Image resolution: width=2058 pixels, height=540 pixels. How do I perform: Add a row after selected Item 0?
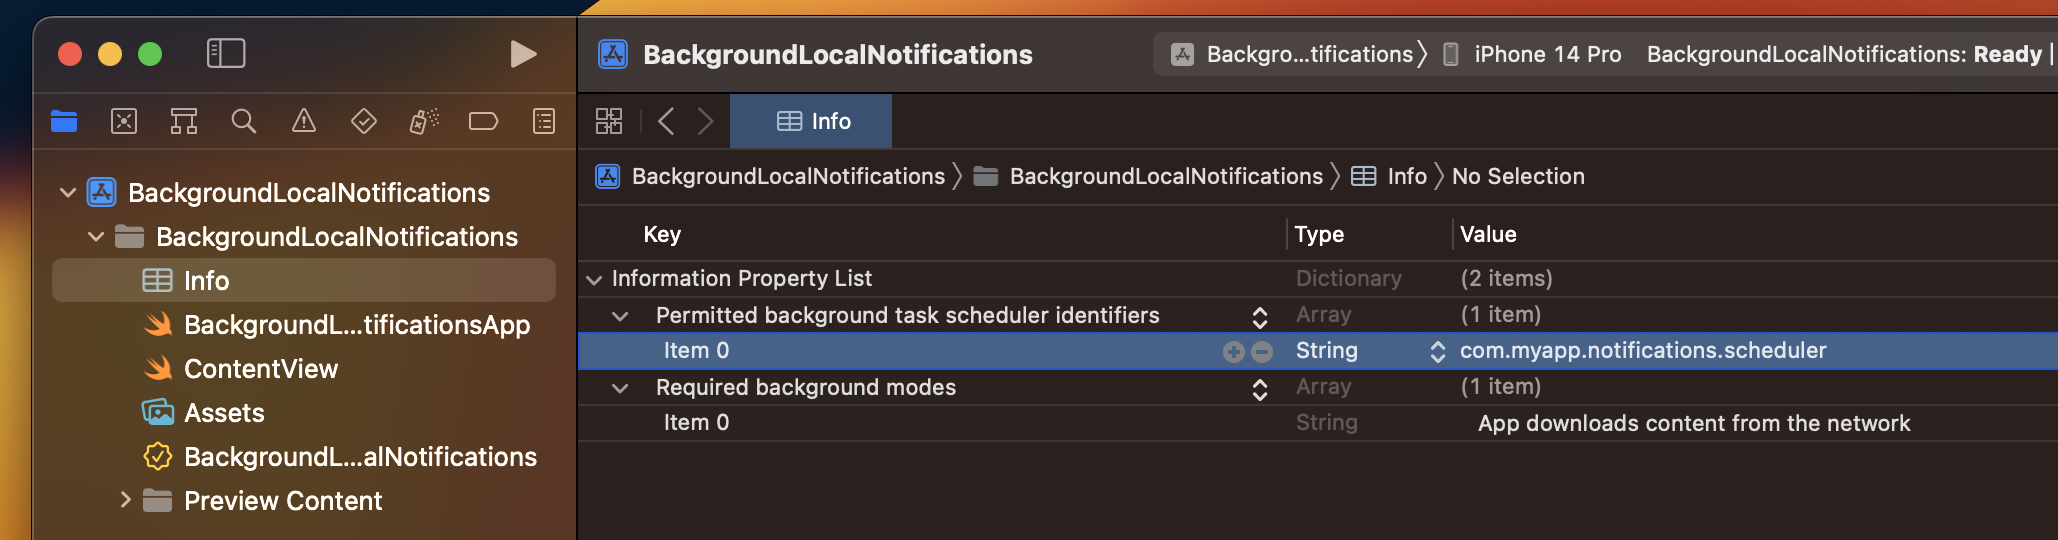[x=1234, y=351]
